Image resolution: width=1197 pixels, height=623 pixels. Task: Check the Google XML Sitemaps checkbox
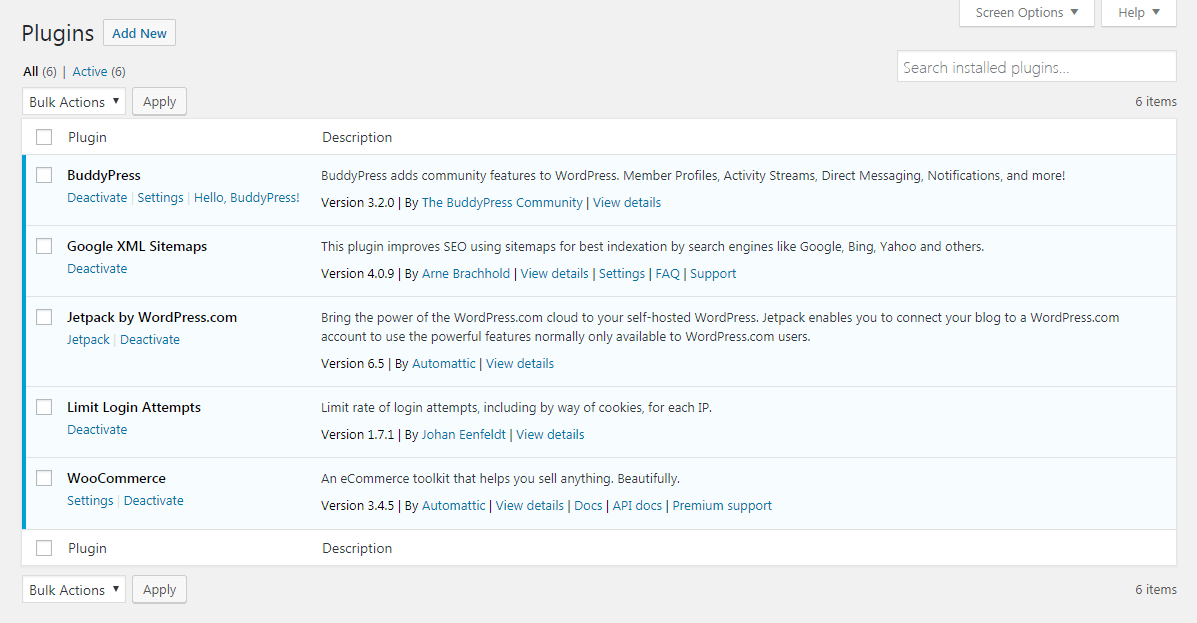[x=44, y=246]
